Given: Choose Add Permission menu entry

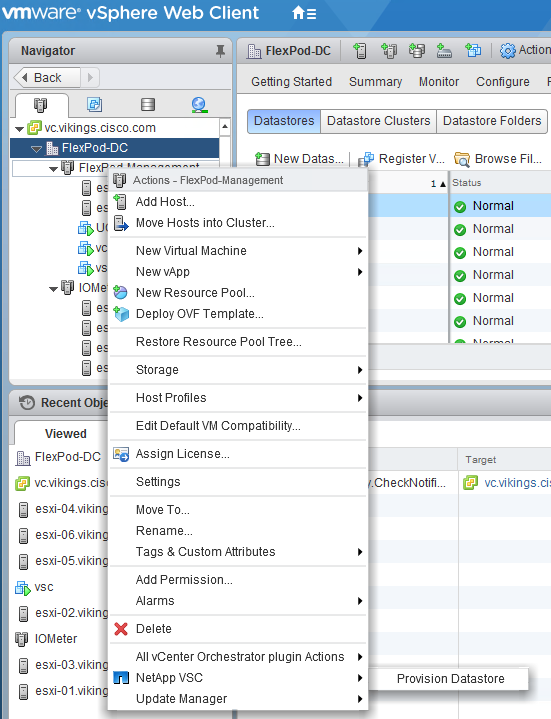Looking at the screenshot, I should pyautogui.click(x=238, y=580).
